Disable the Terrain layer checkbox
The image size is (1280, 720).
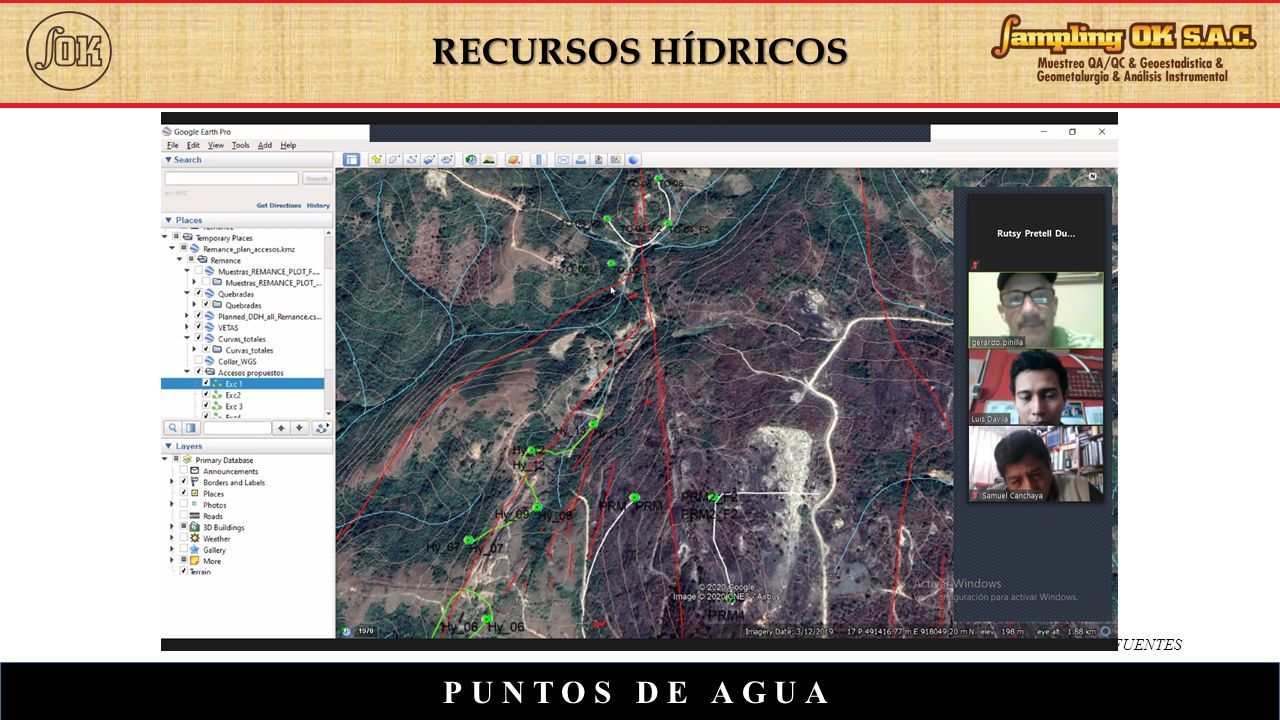(x=184, y=571)
